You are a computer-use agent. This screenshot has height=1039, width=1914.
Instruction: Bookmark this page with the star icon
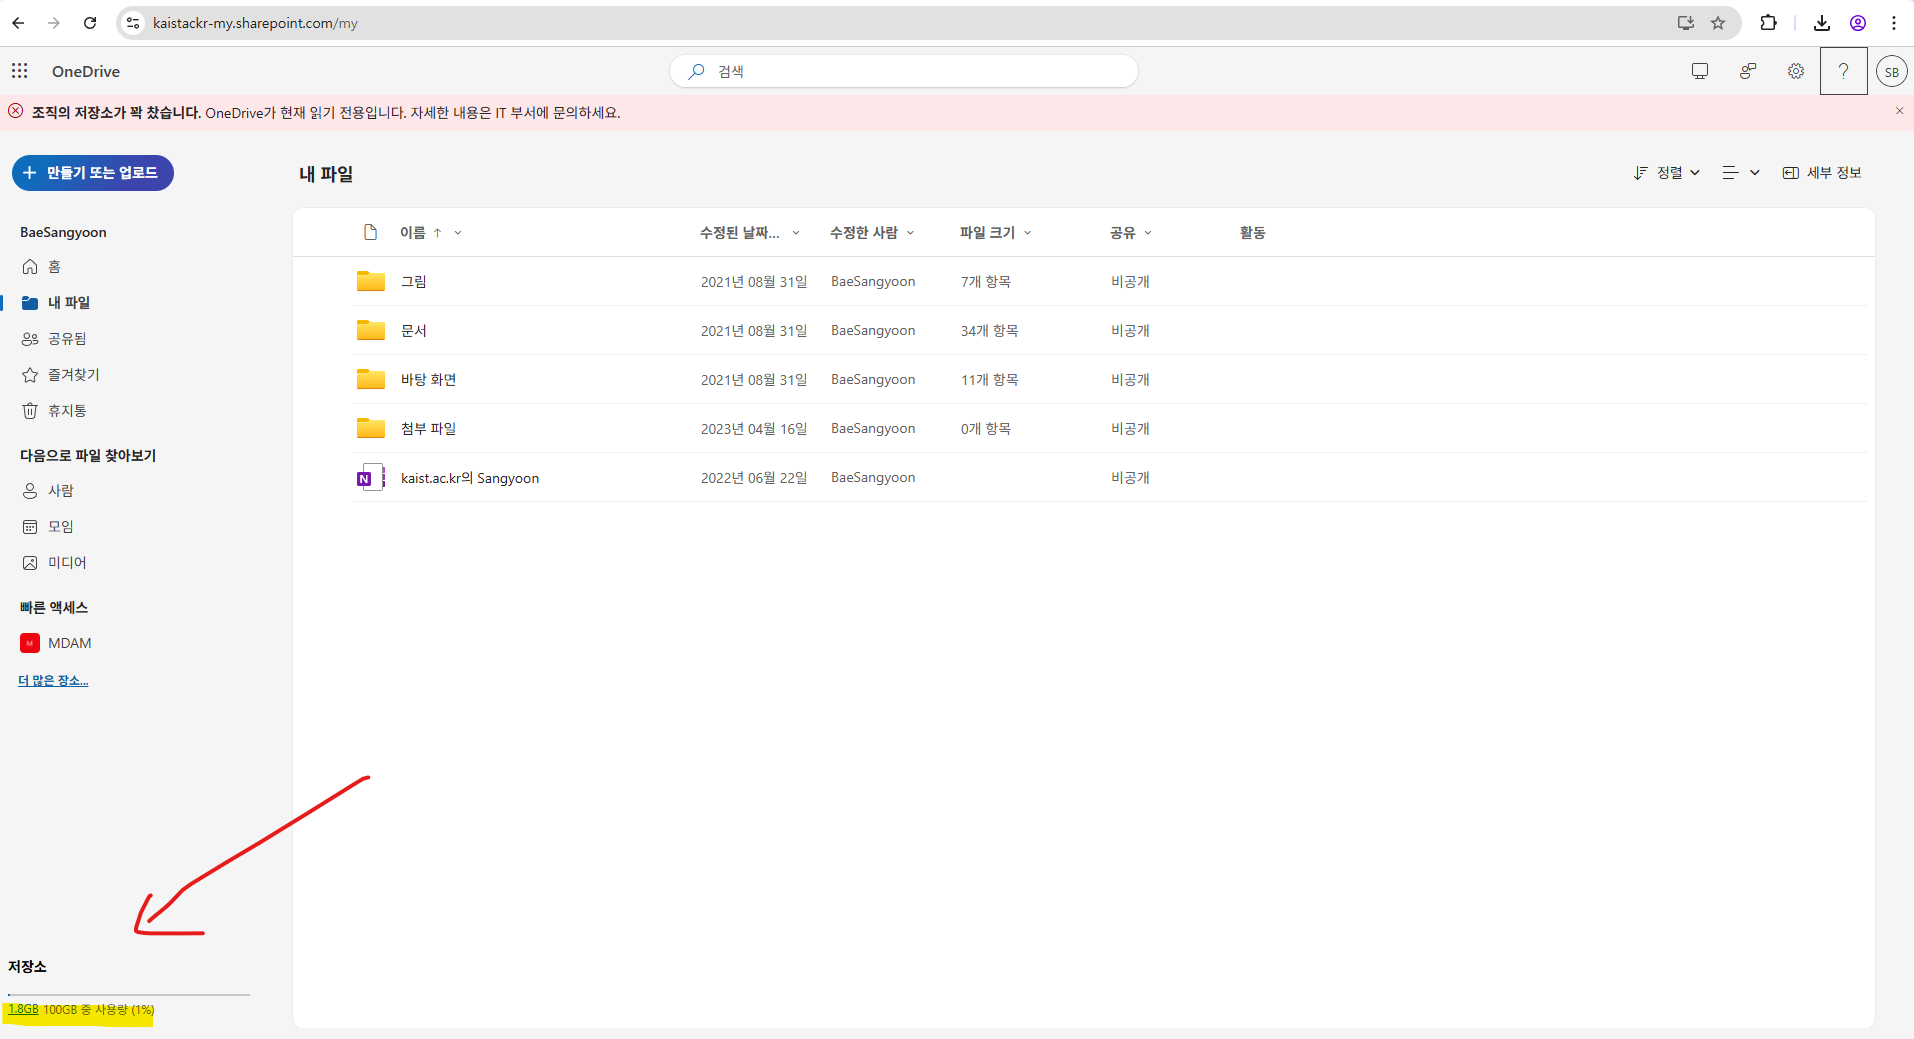pos(1718,23)
